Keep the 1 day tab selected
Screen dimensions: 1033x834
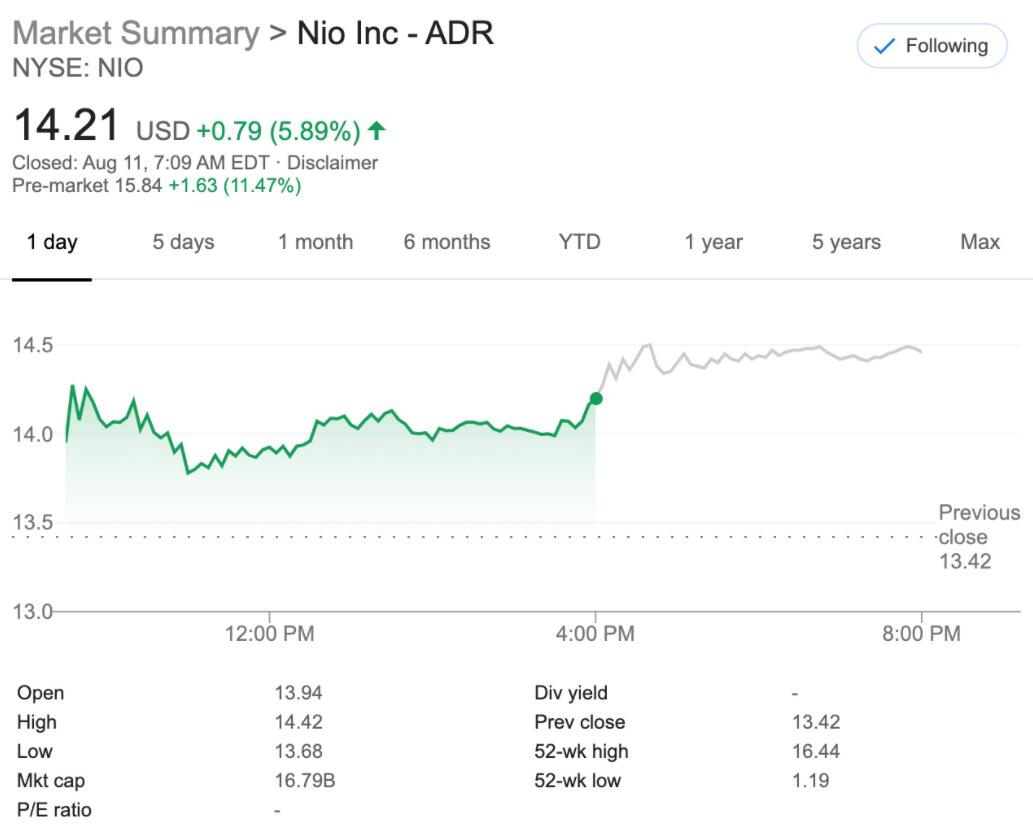[x=53, y=242]
